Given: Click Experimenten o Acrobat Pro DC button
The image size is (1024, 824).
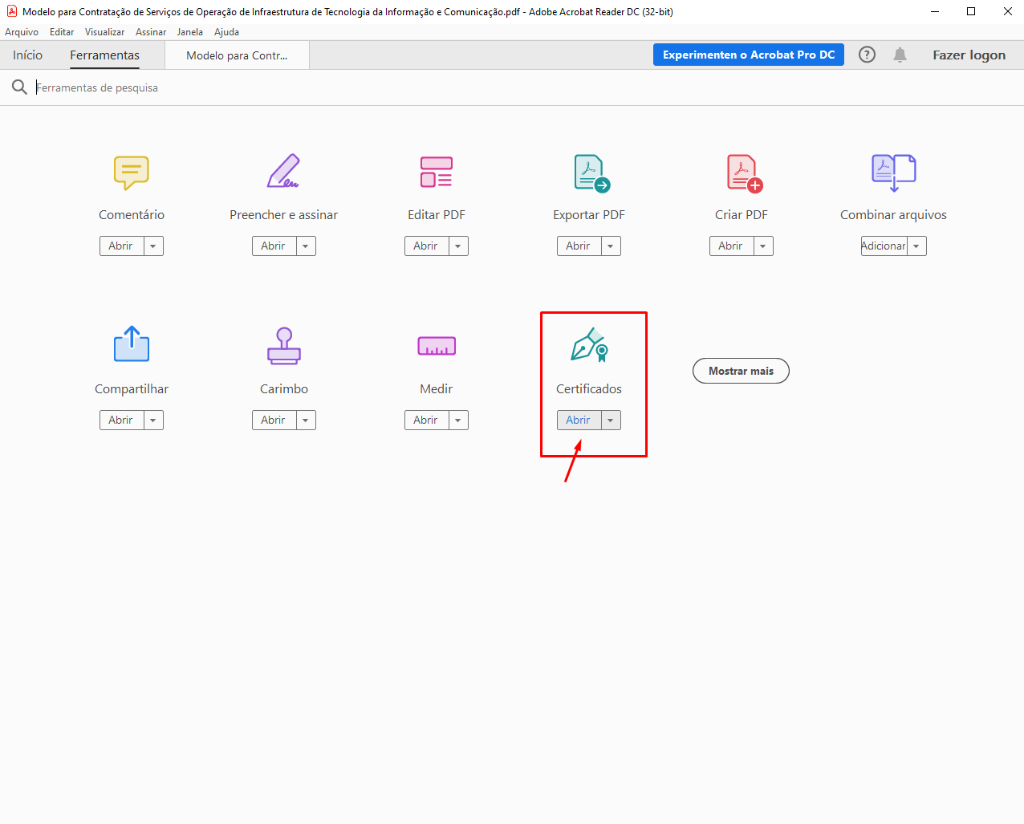Looking at the screenshot, I should [x=748, y=55].
